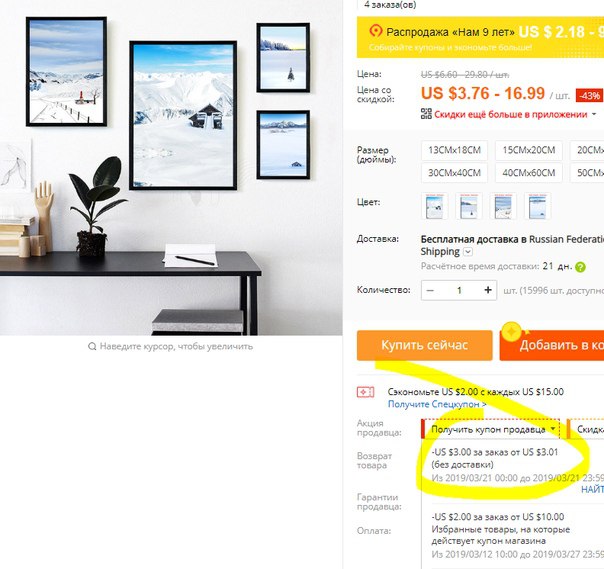Select the first color variant thumbnail

[435, 206]
